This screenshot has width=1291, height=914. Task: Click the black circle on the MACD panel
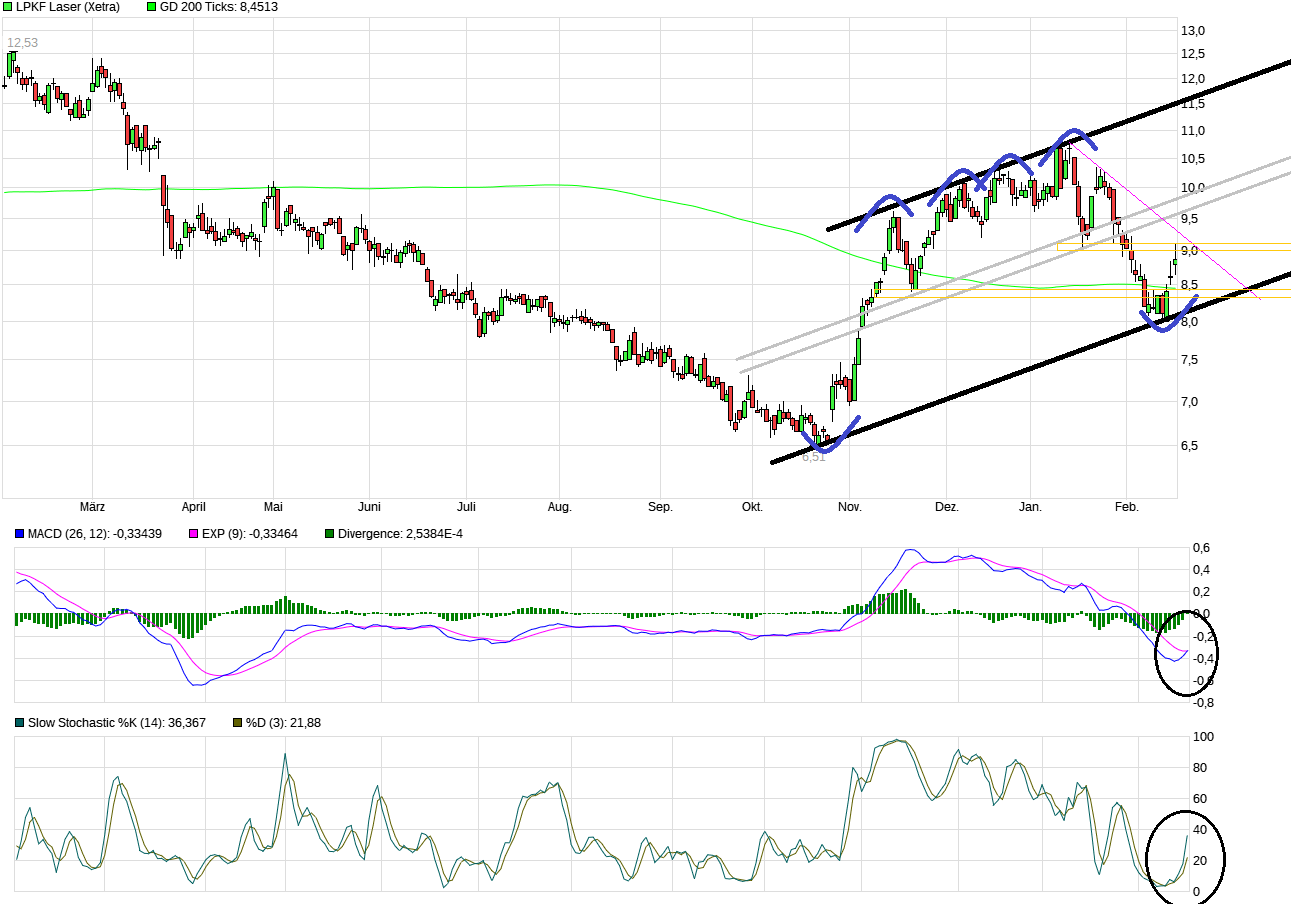pyautogui.click(x=1189, y=652)
